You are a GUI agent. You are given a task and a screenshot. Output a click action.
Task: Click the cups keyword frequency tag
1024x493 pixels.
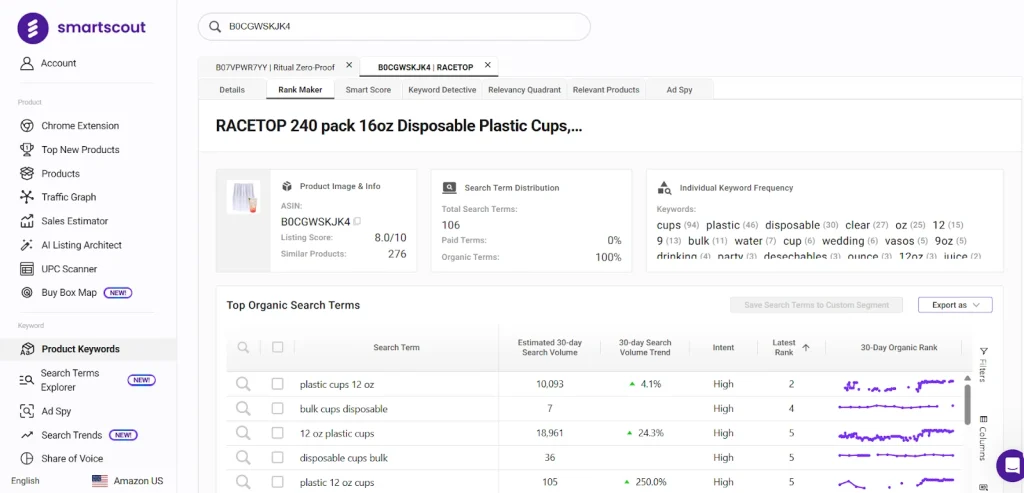[x=678, y=225]
